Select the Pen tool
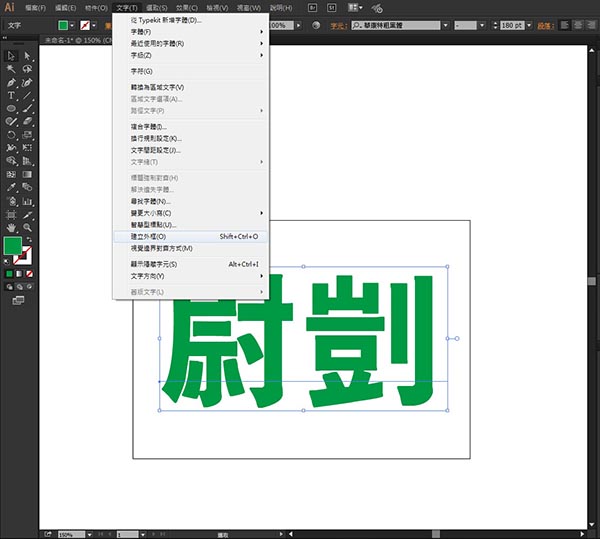Image resolution: width=600 pixels, height=539 pixels. tap(11, 82)
